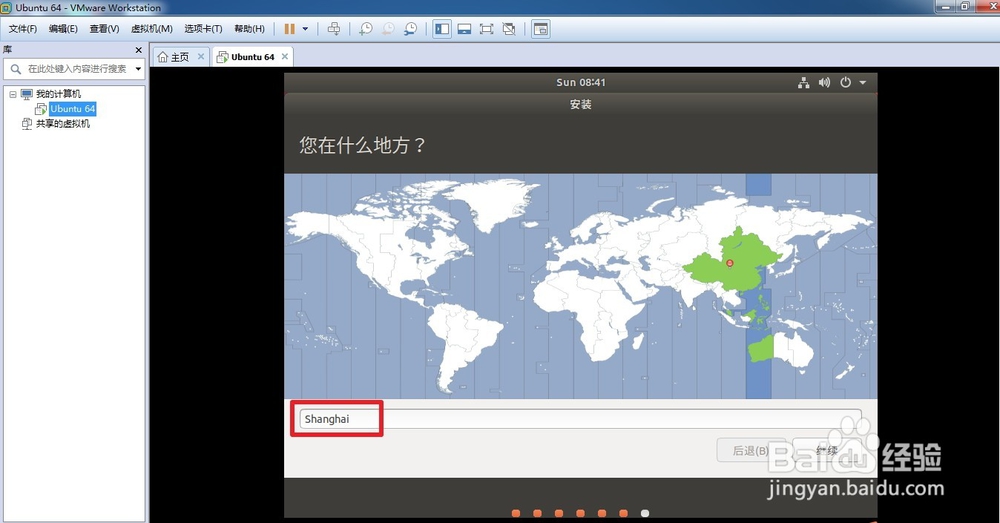Click the red location marker on the map
1000x523 pixels.
pyautogui.click(x=730, y=263)
